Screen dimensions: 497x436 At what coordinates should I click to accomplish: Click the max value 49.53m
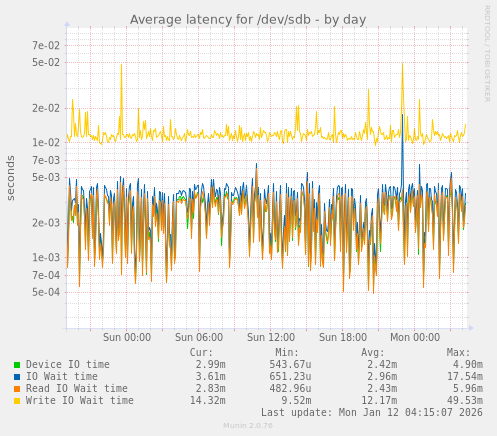(465, 400)
